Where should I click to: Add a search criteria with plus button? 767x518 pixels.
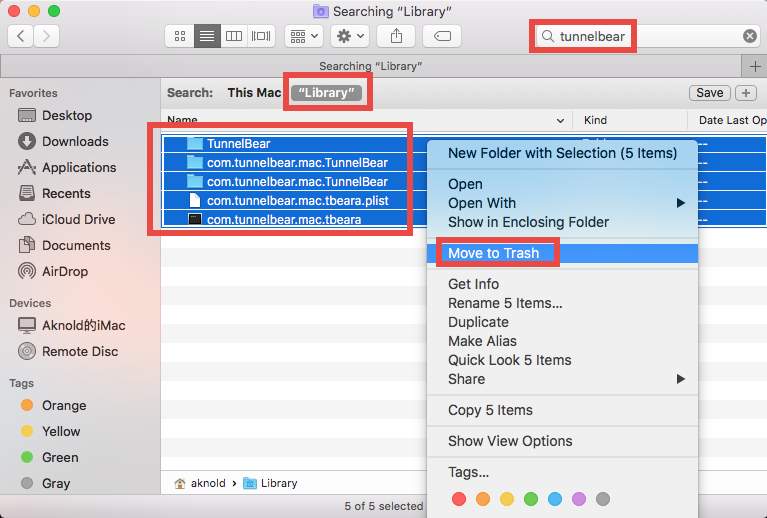pyautogui.click(x=745, y=92)
